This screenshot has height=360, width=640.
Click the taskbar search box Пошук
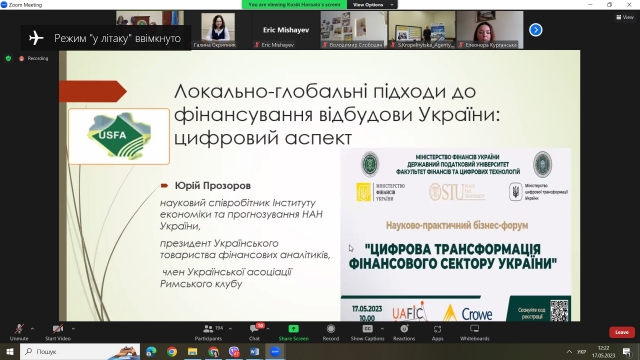[80, 351]
